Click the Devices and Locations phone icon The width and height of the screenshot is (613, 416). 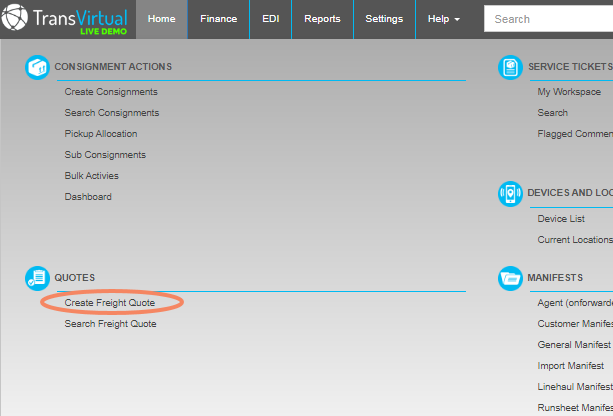[510, 194]
